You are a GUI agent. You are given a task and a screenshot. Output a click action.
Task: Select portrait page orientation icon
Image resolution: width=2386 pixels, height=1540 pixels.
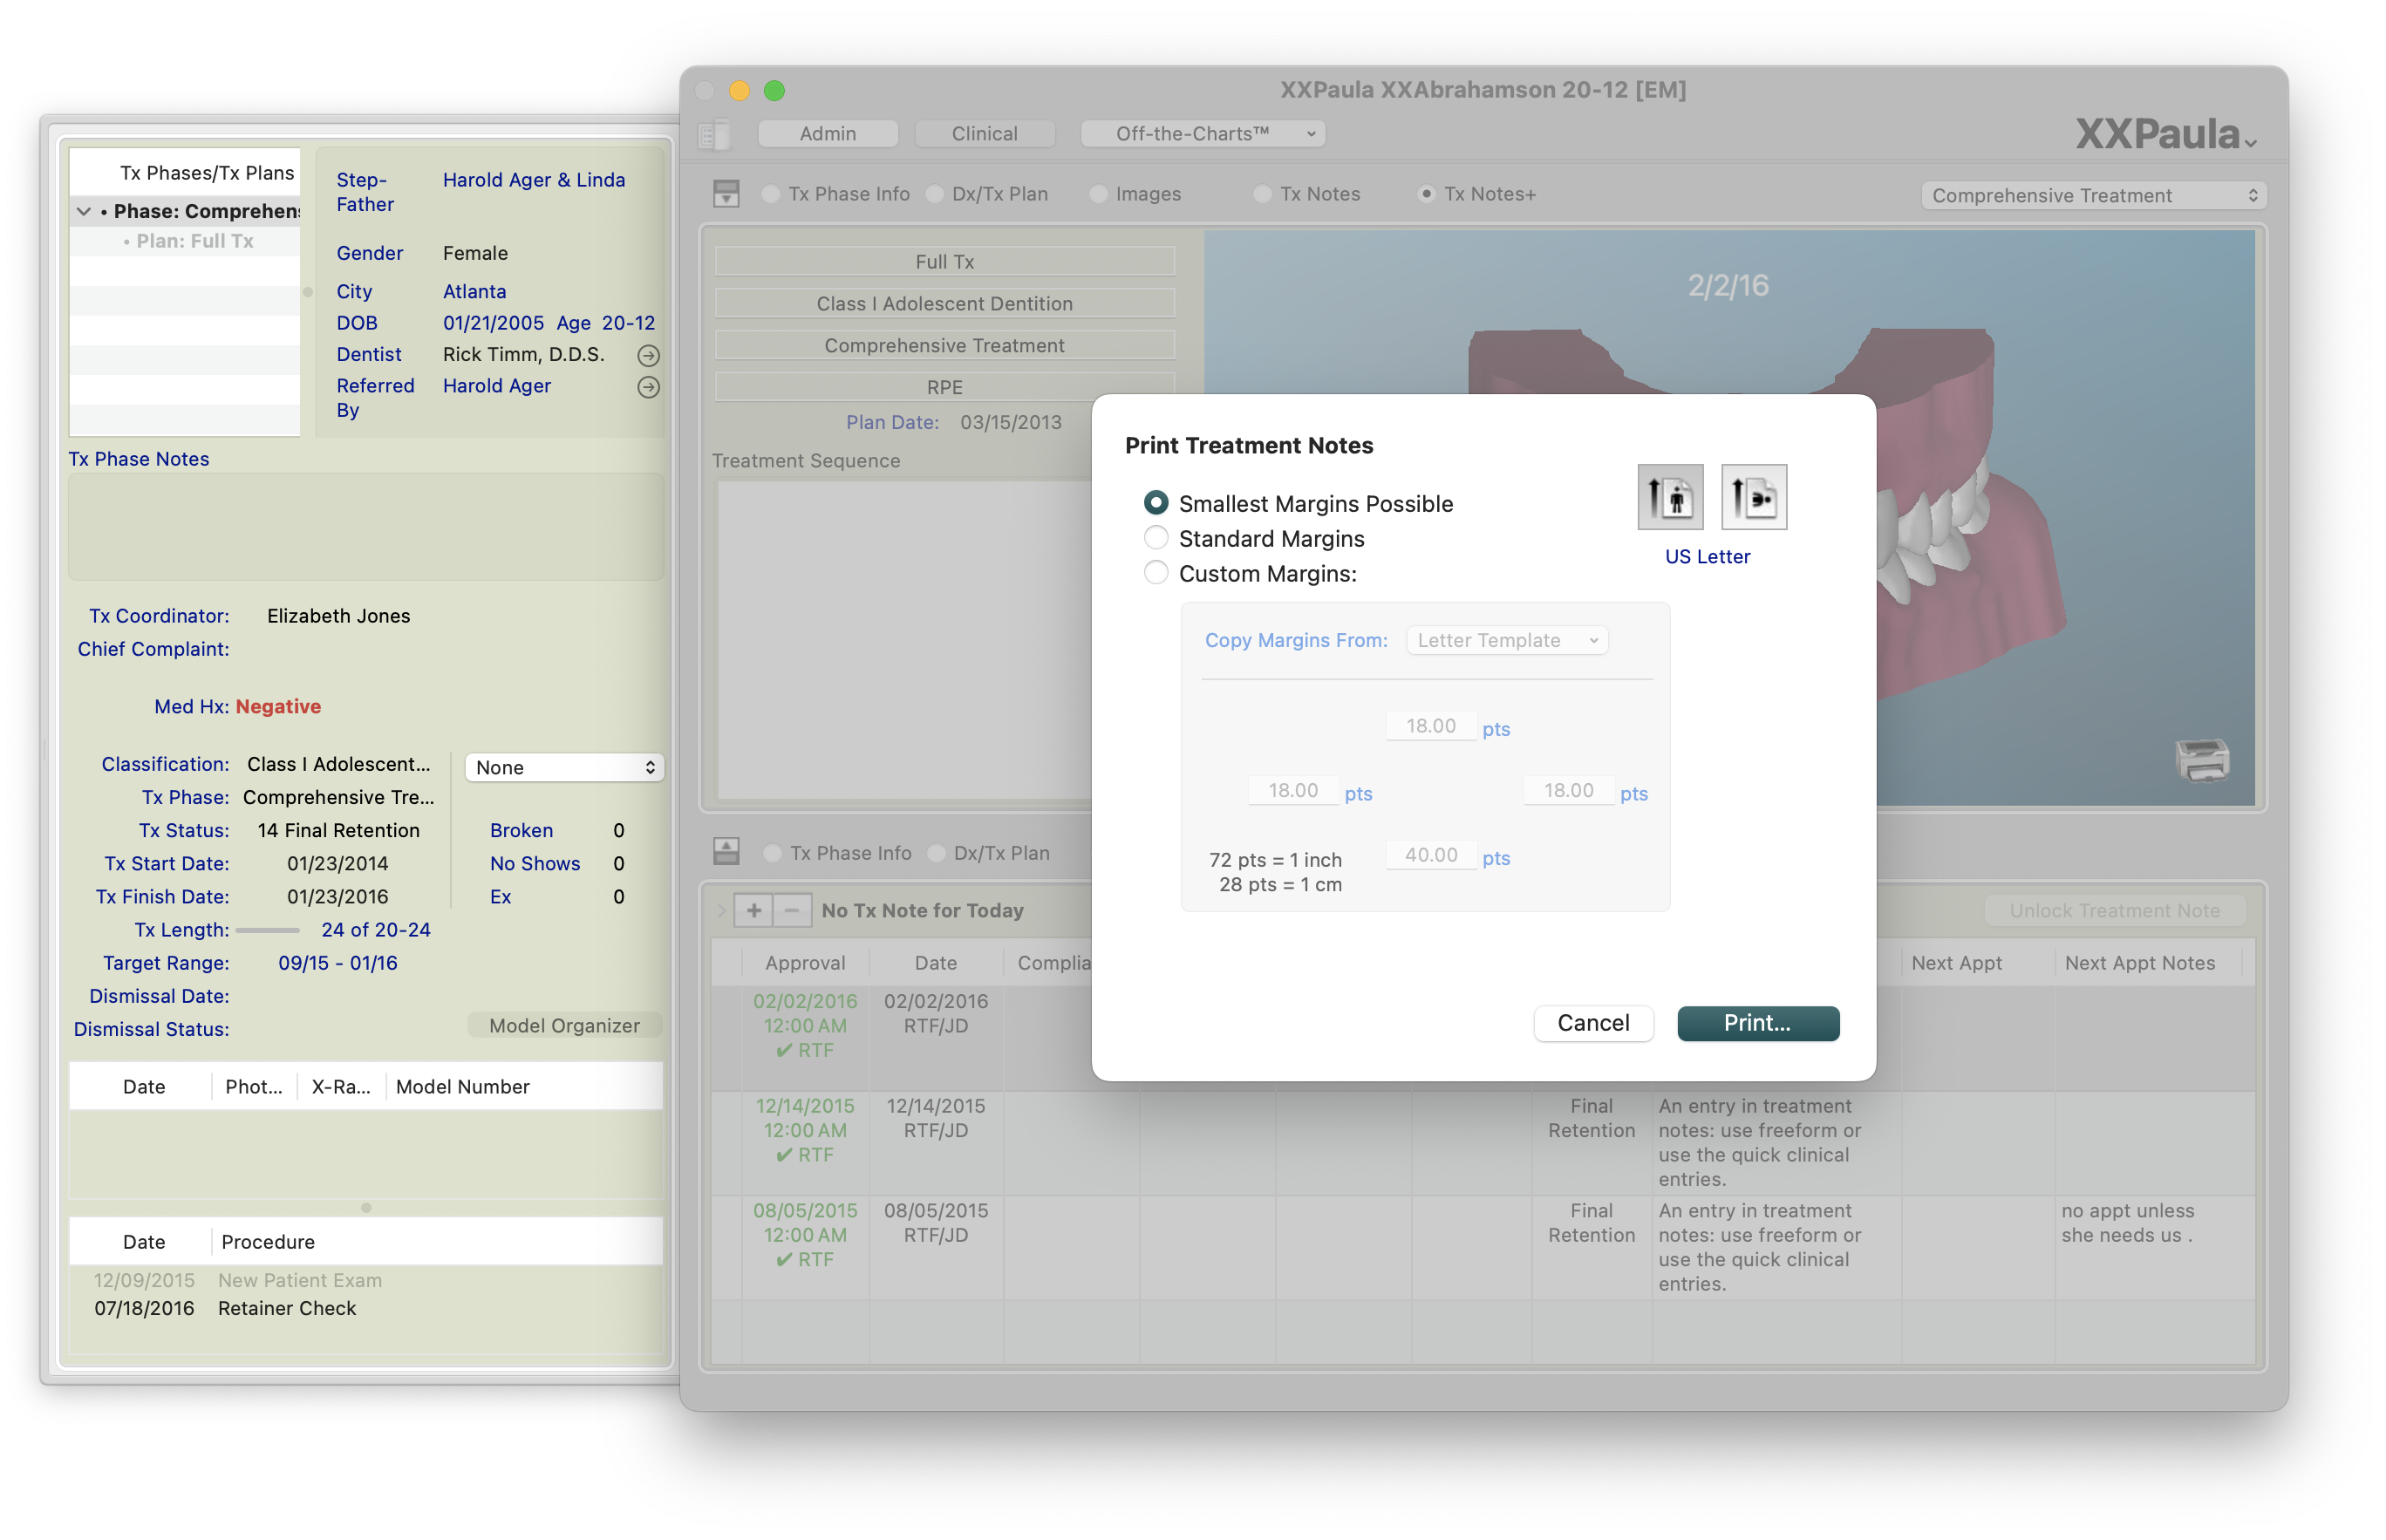tap(1669, 497)
